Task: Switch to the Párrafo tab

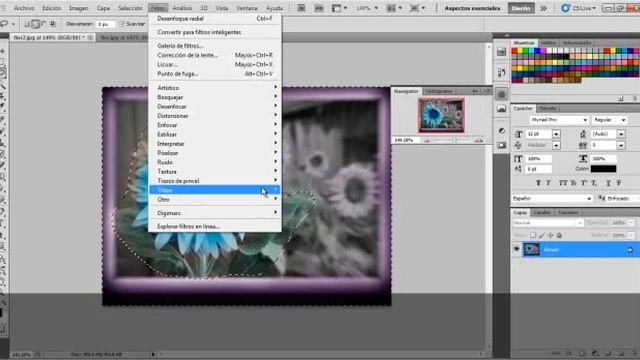Action: 547,108
